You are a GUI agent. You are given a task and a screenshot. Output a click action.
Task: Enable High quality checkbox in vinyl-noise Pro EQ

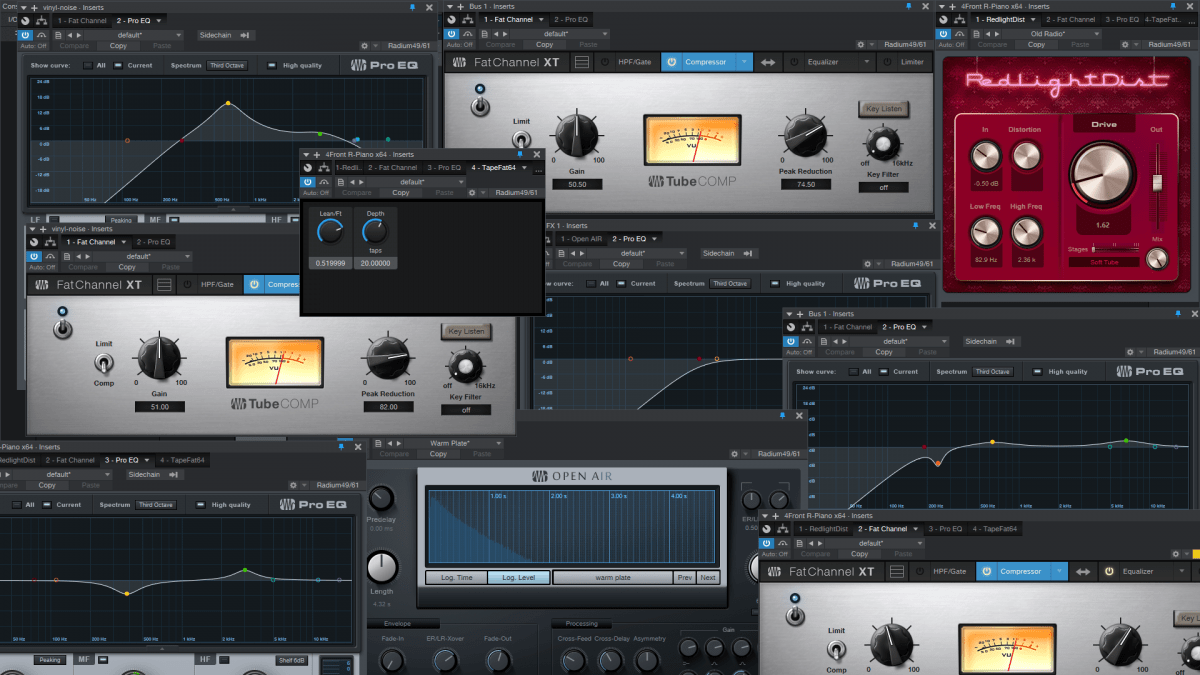tap(273, 66)
